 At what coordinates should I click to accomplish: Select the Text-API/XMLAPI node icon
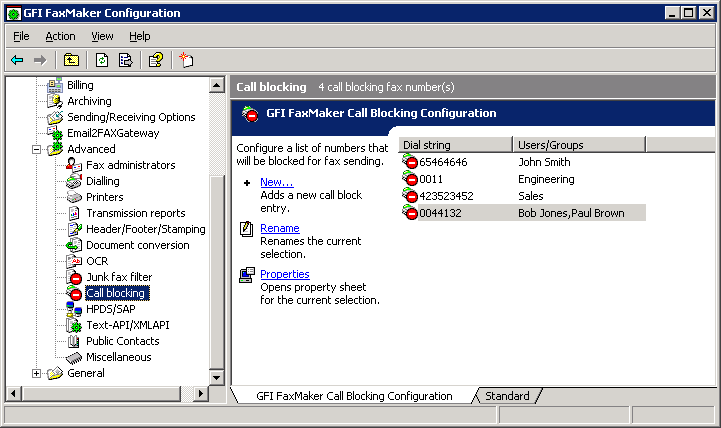pyautogui.click(x=74, y=325)
